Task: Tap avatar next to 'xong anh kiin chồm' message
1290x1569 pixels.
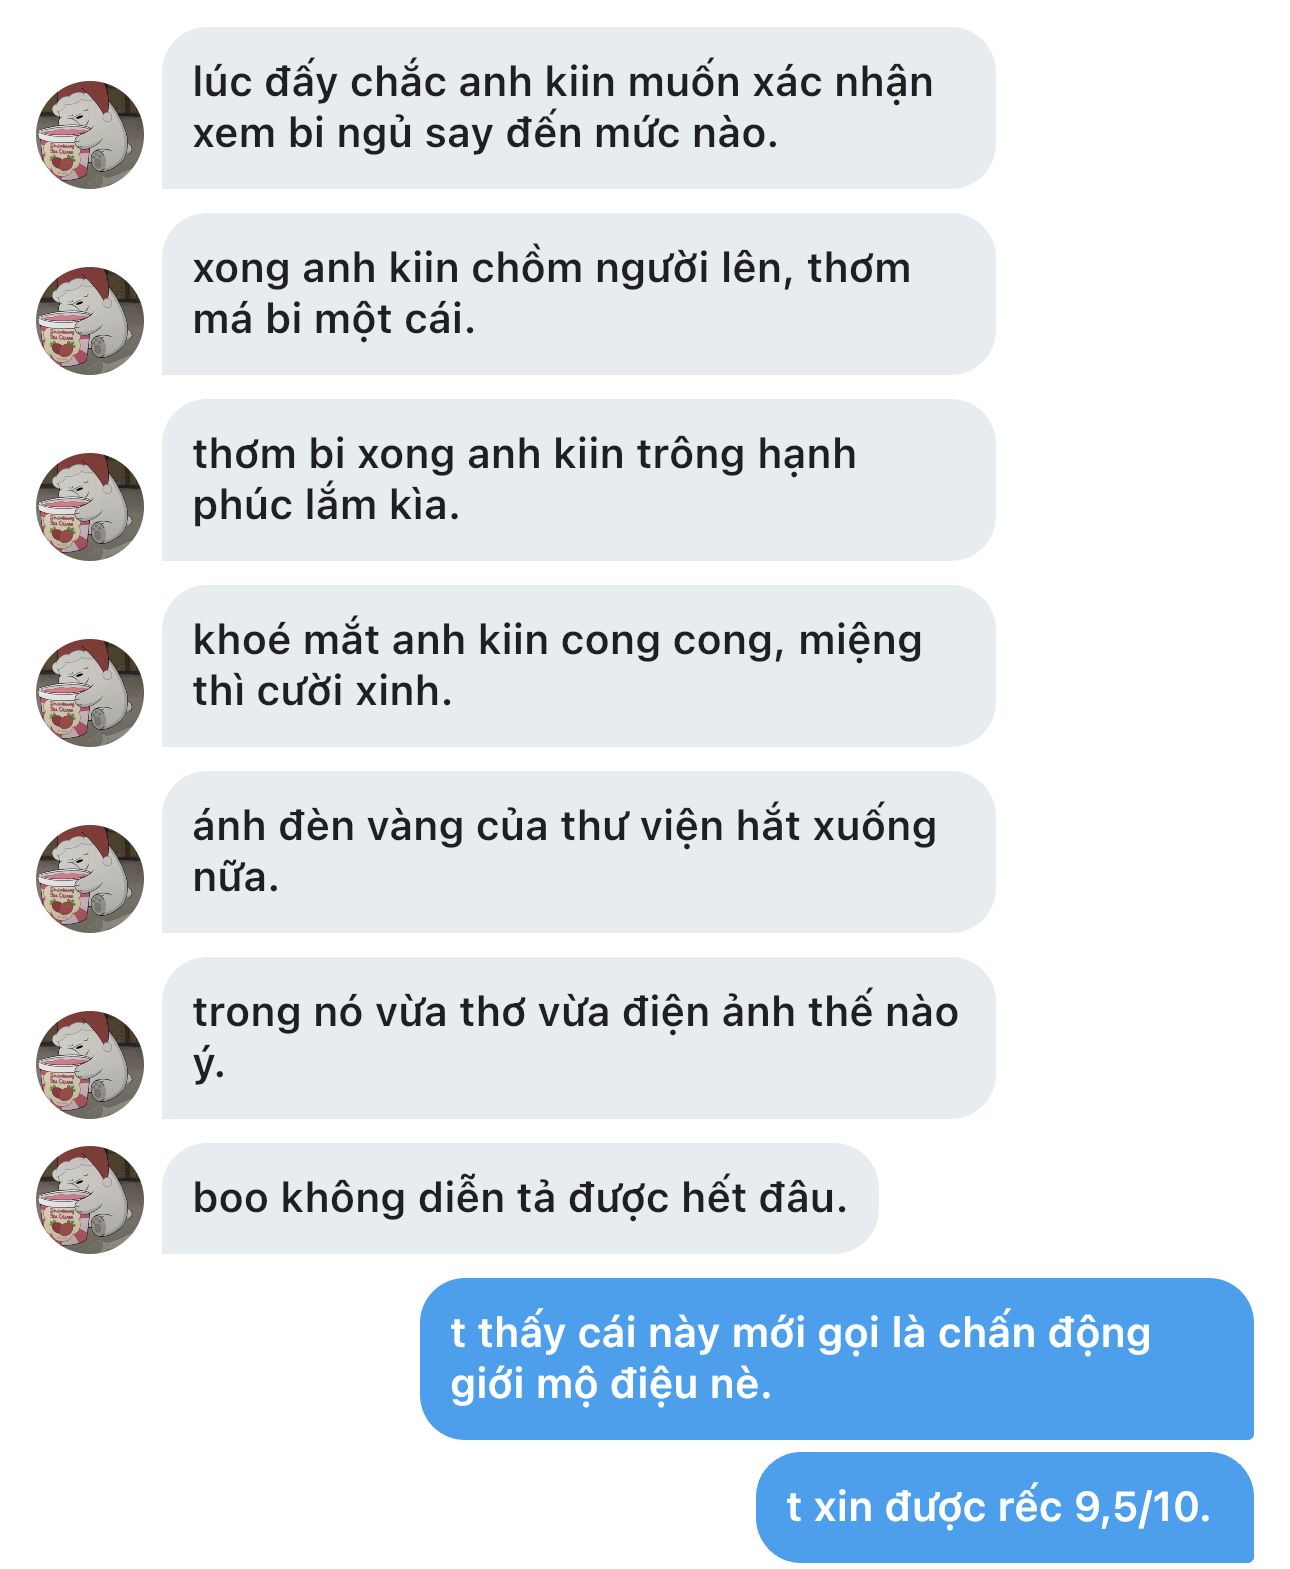Action: 90,321
